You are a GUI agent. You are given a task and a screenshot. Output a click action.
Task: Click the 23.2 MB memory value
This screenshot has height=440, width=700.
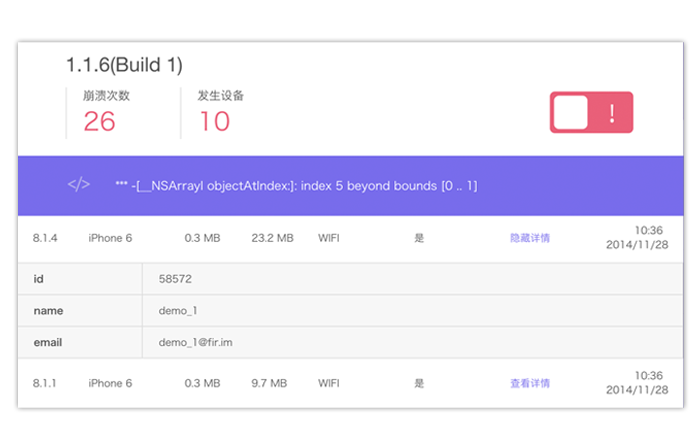click(x=272, y=238)
